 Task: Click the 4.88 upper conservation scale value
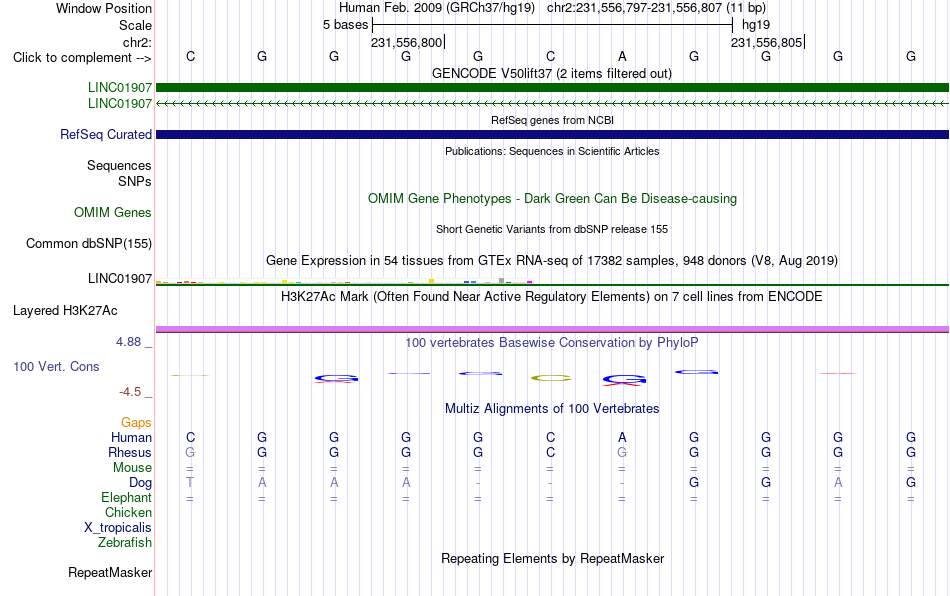(128, 342)
